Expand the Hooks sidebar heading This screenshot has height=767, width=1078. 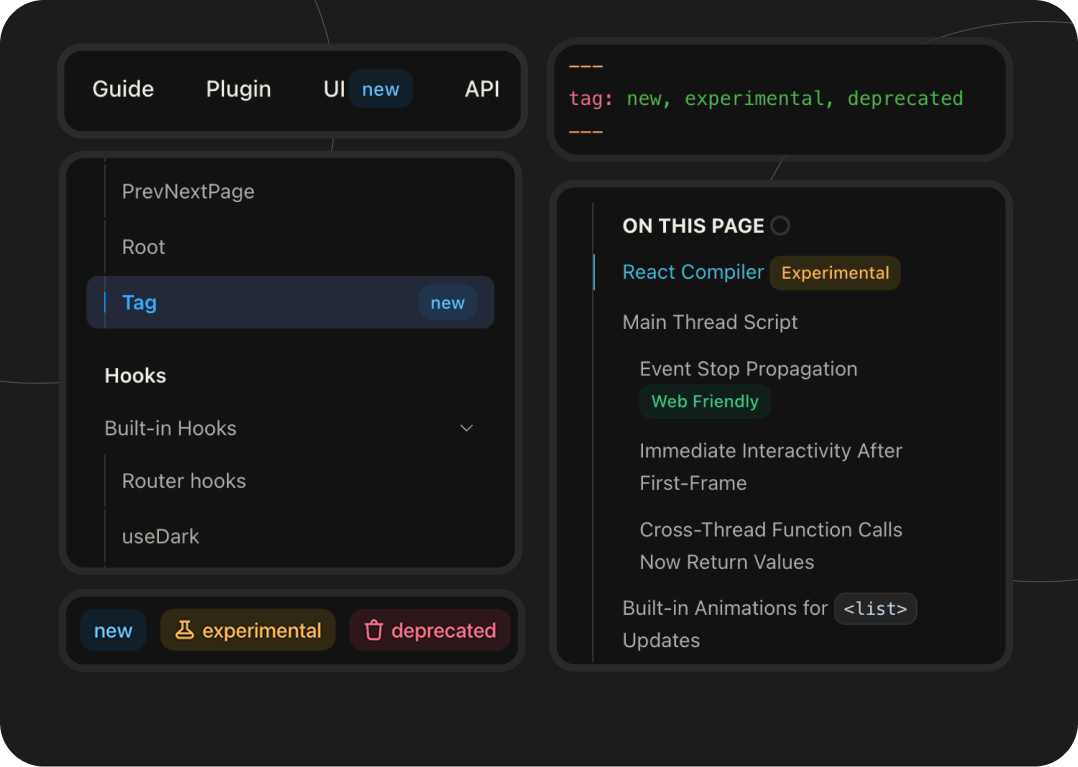(135, 375)
